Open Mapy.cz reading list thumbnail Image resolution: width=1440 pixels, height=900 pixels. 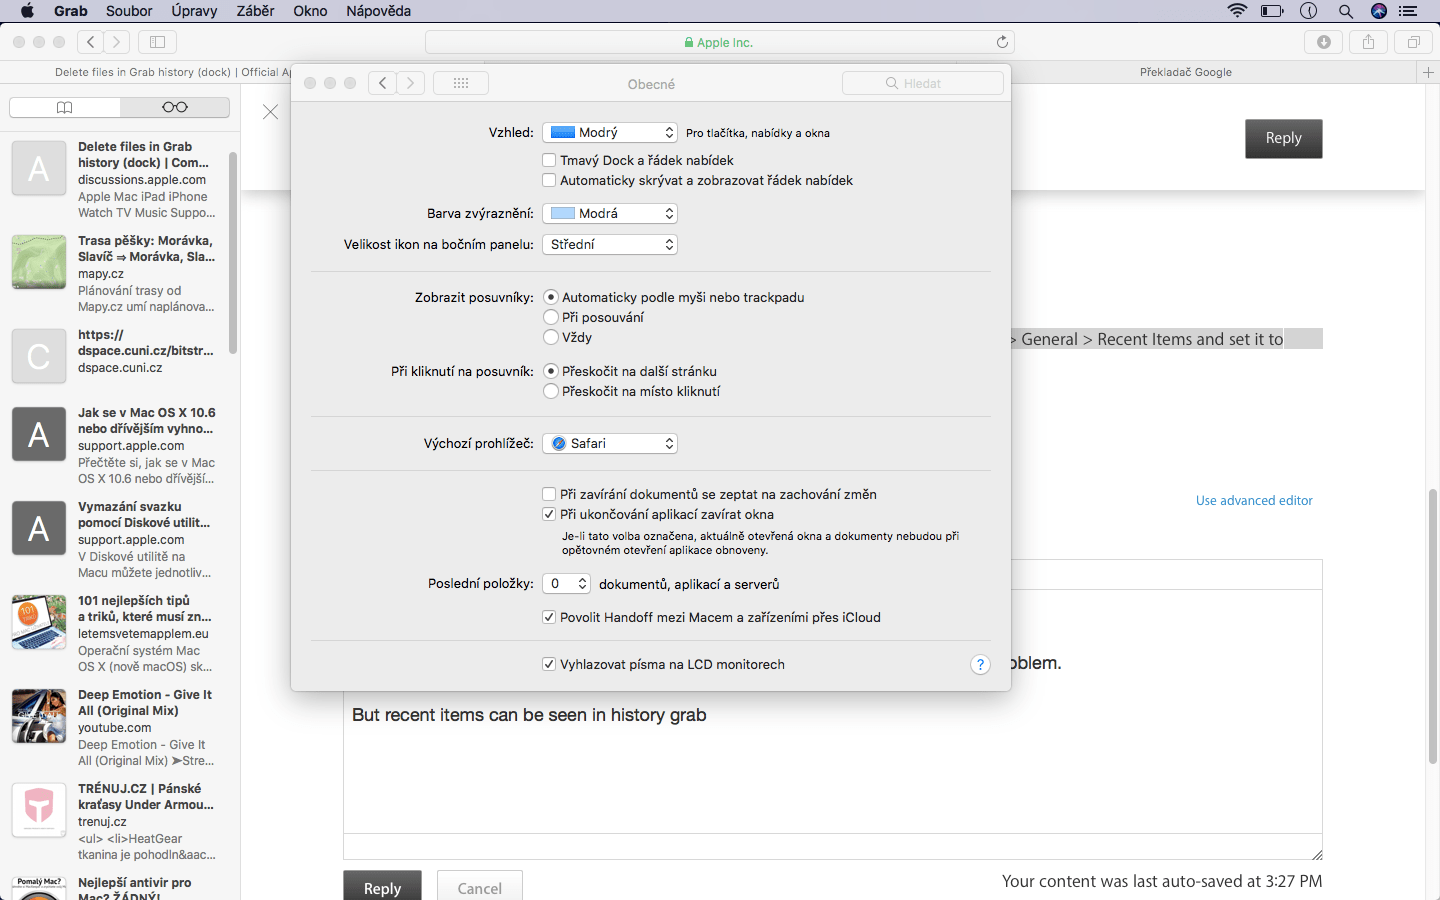[39, 262]
